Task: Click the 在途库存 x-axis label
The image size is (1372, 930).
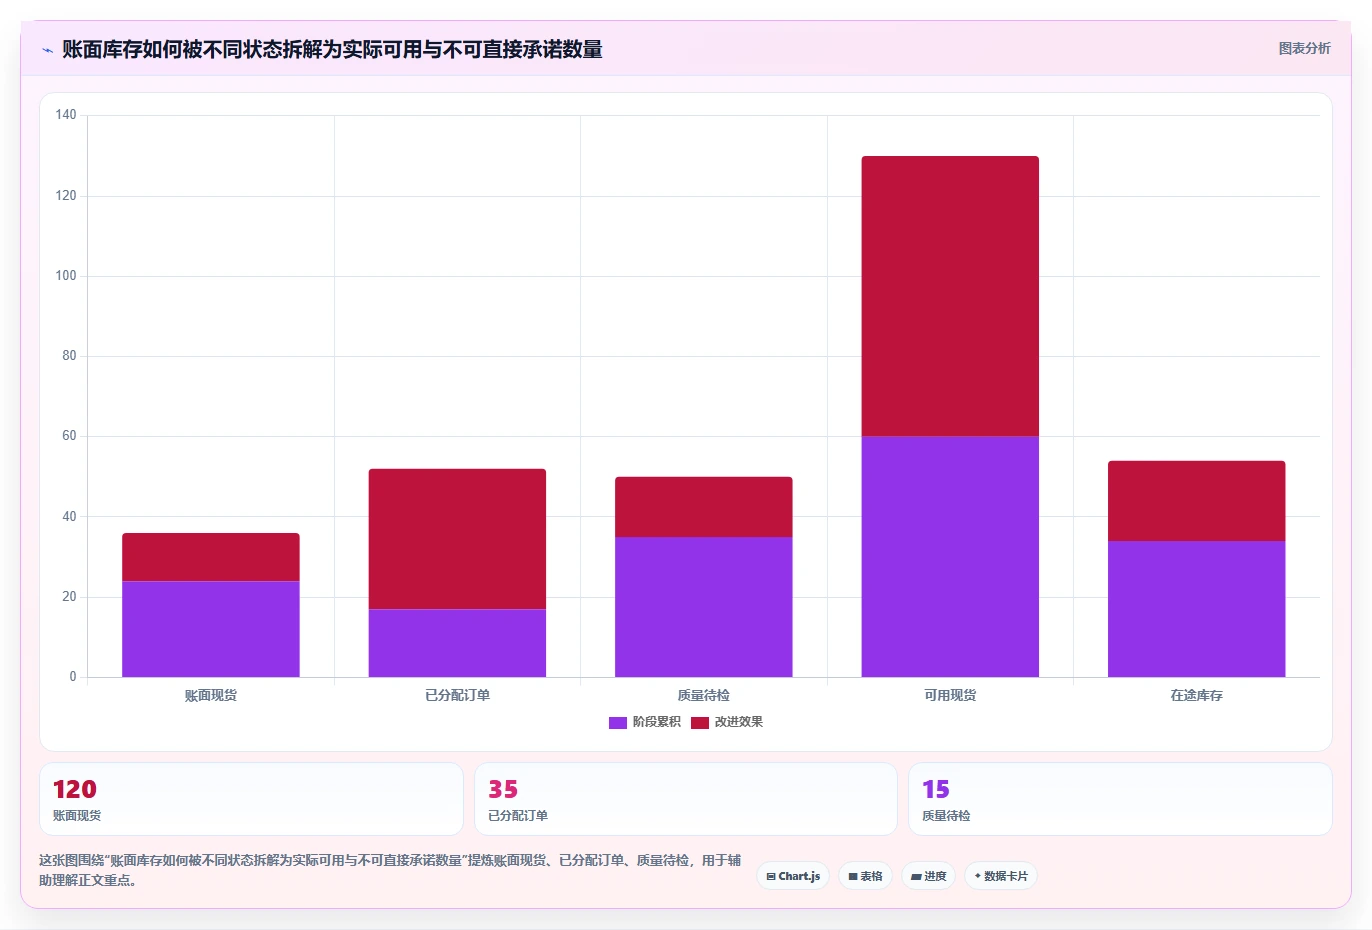Action: [x=1197, y=695]
